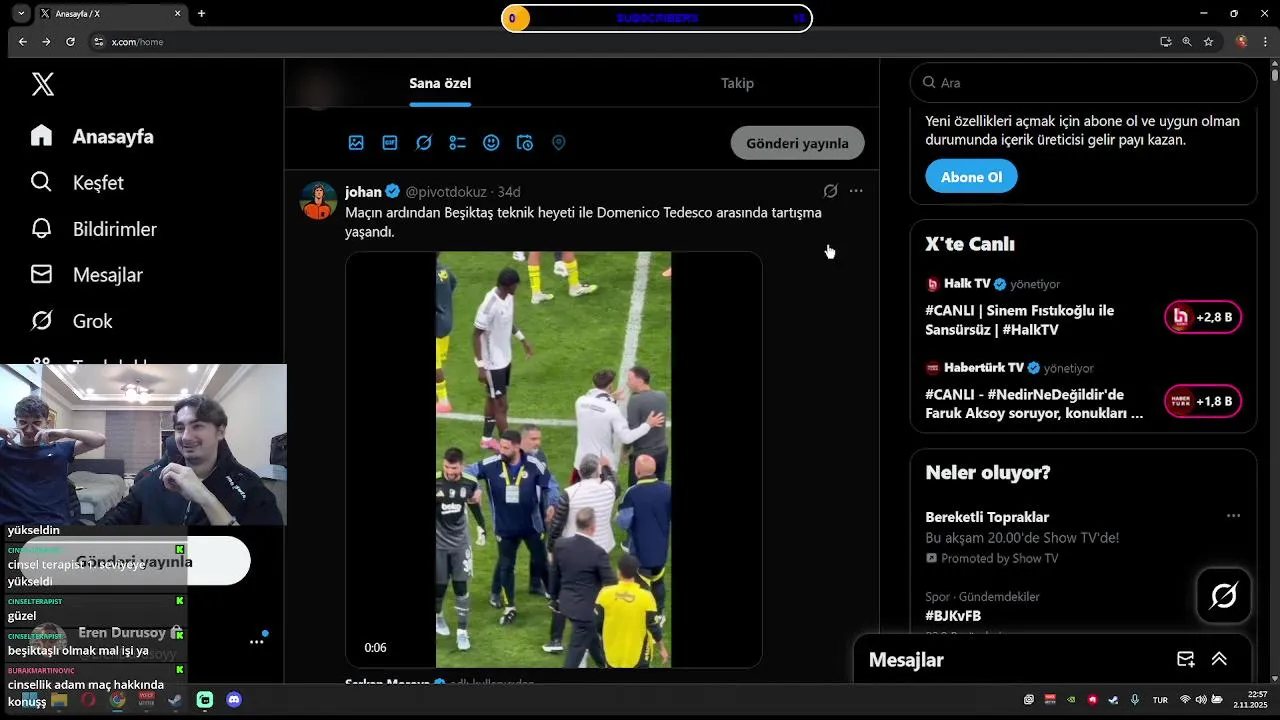
Task: Click the Abone Ol button
Action: click(x=971, y=177)
